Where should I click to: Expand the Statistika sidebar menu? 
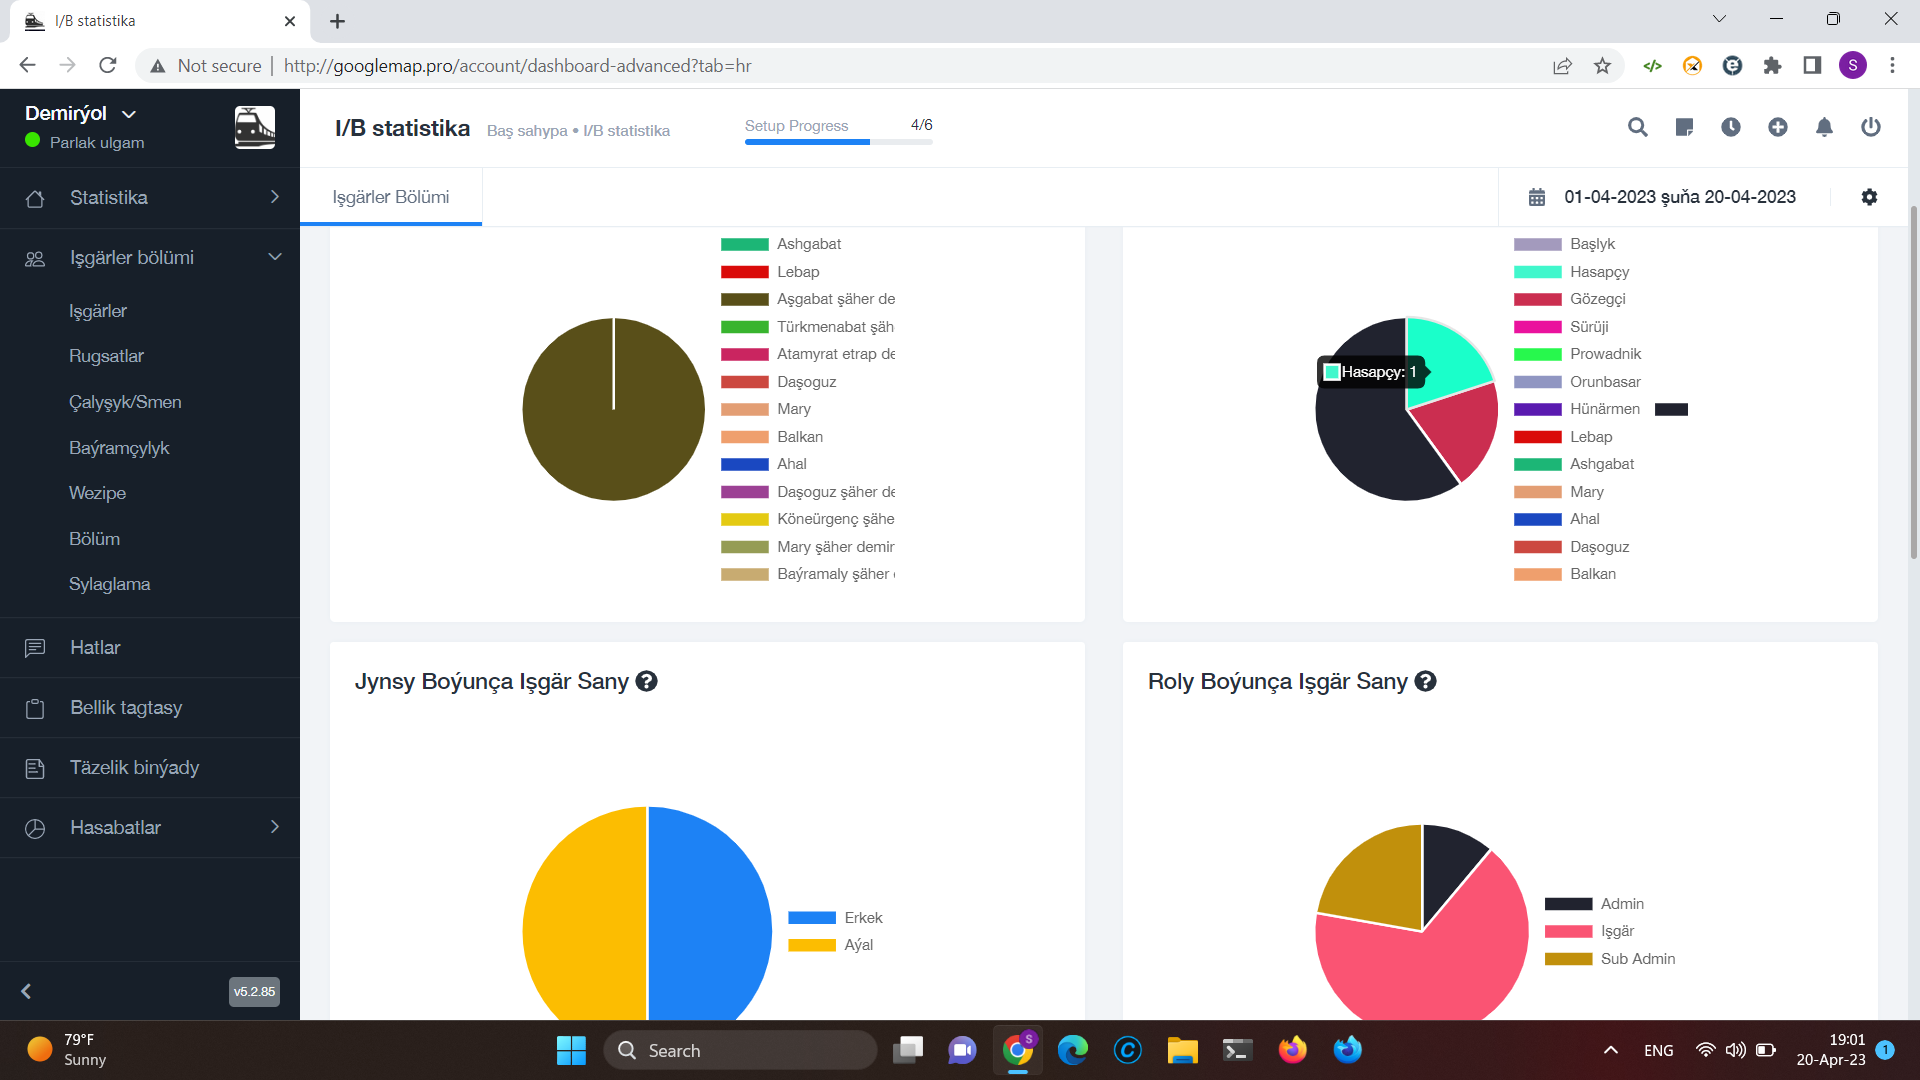150,198
